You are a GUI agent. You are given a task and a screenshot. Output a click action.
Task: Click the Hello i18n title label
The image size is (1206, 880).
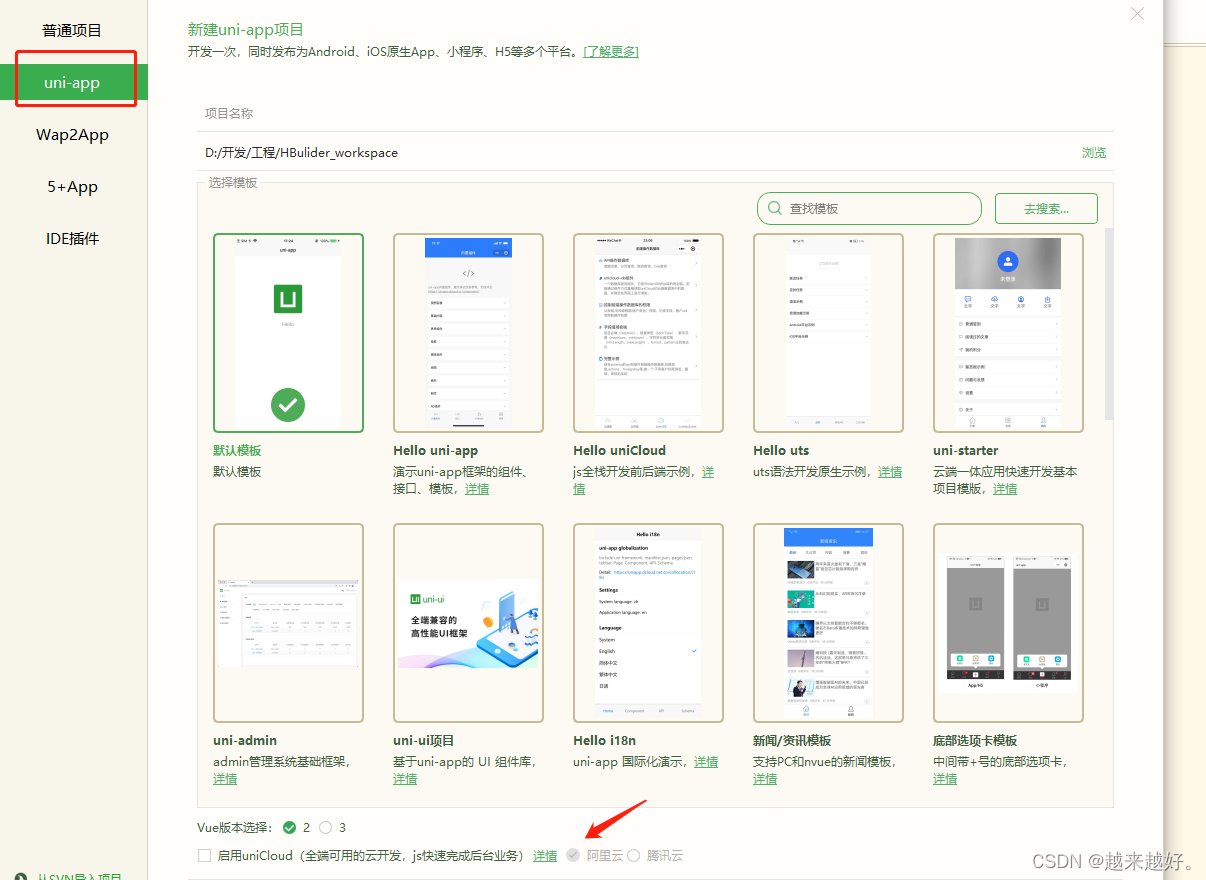point(604,740)
